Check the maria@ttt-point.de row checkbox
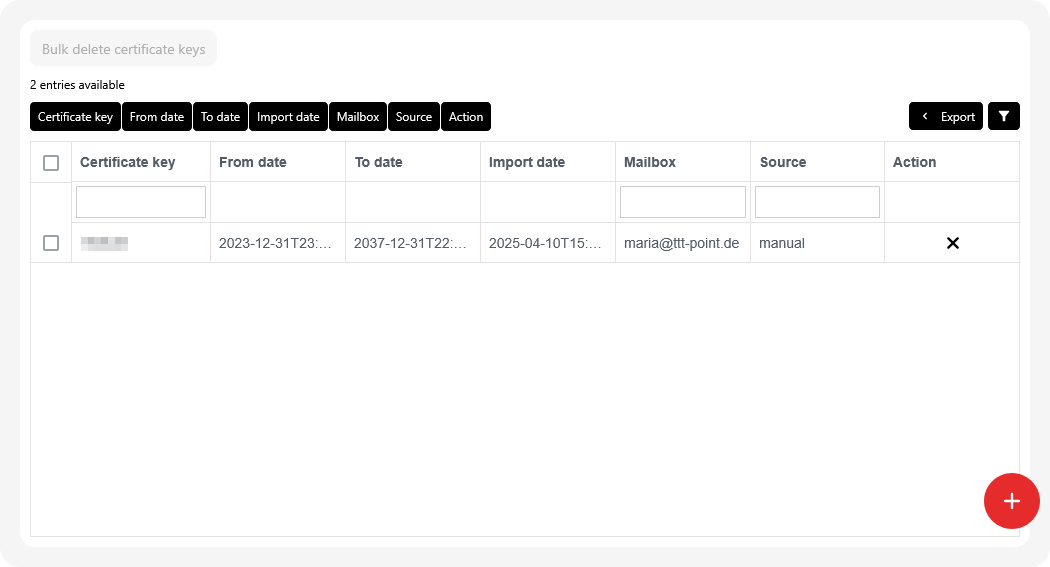This screenshot has height=567, width=1050. 51,243
